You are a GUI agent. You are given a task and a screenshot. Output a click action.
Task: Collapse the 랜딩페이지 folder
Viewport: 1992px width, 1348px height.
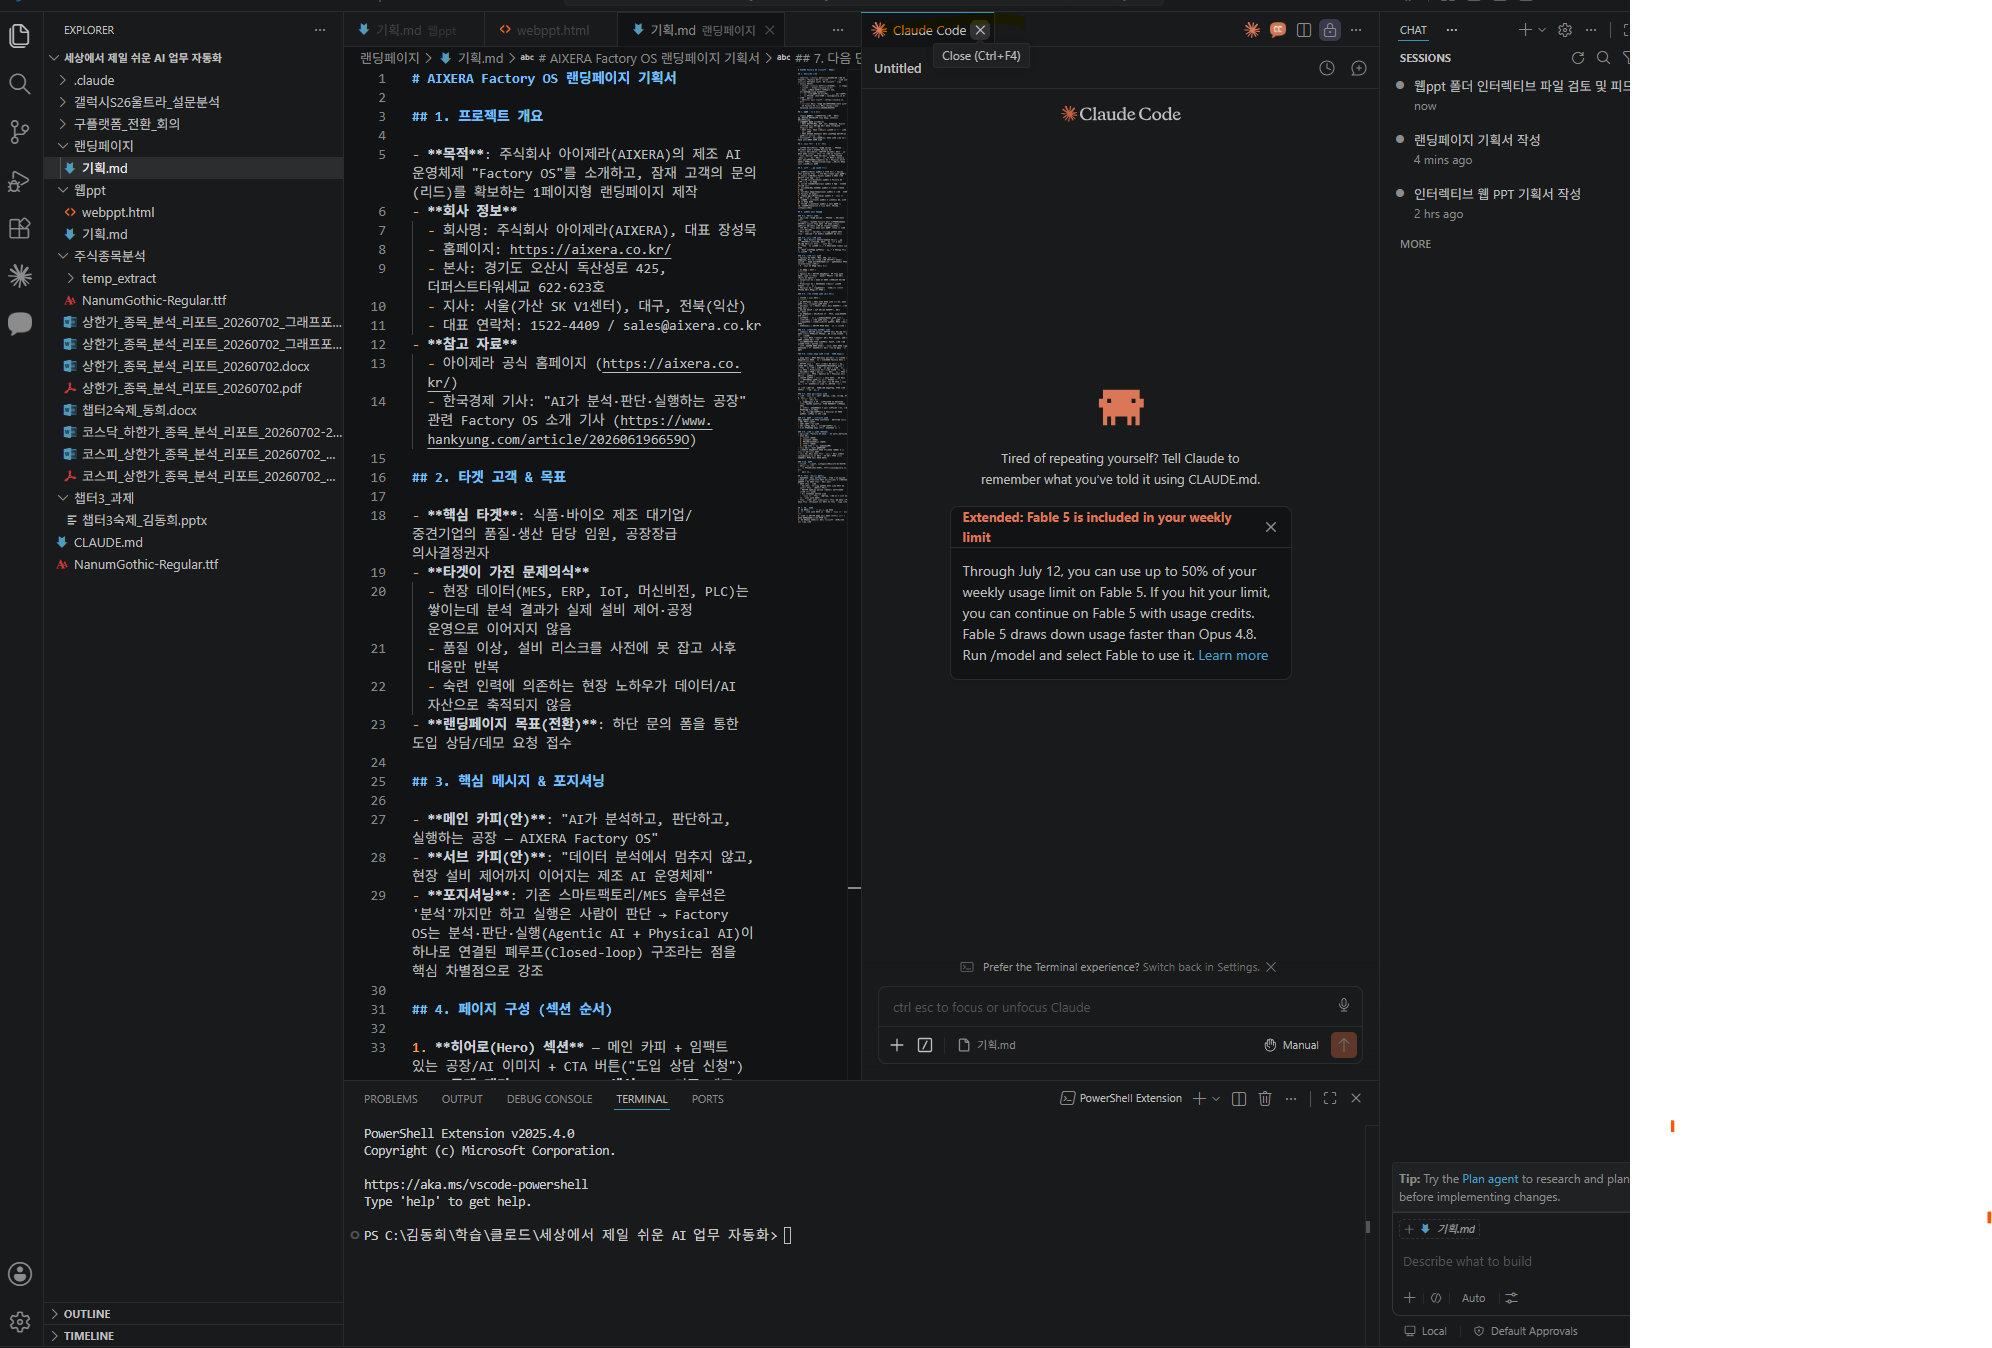pyautogui.click(x=103, y=146)
